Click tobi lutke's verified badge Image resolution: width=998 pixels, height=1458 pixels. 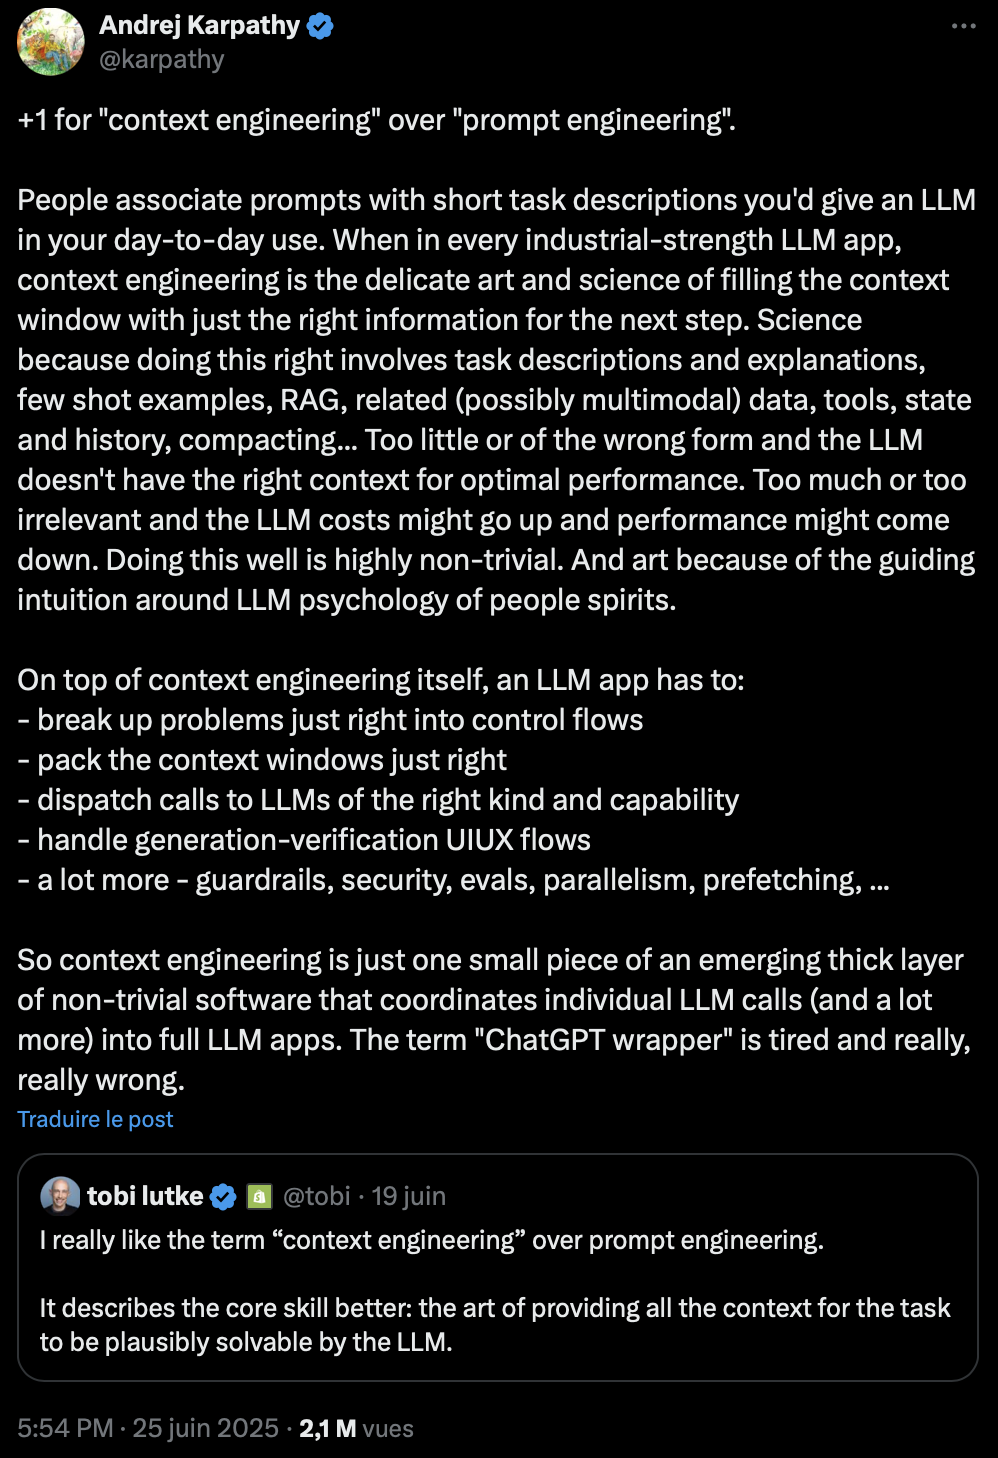223,1196
